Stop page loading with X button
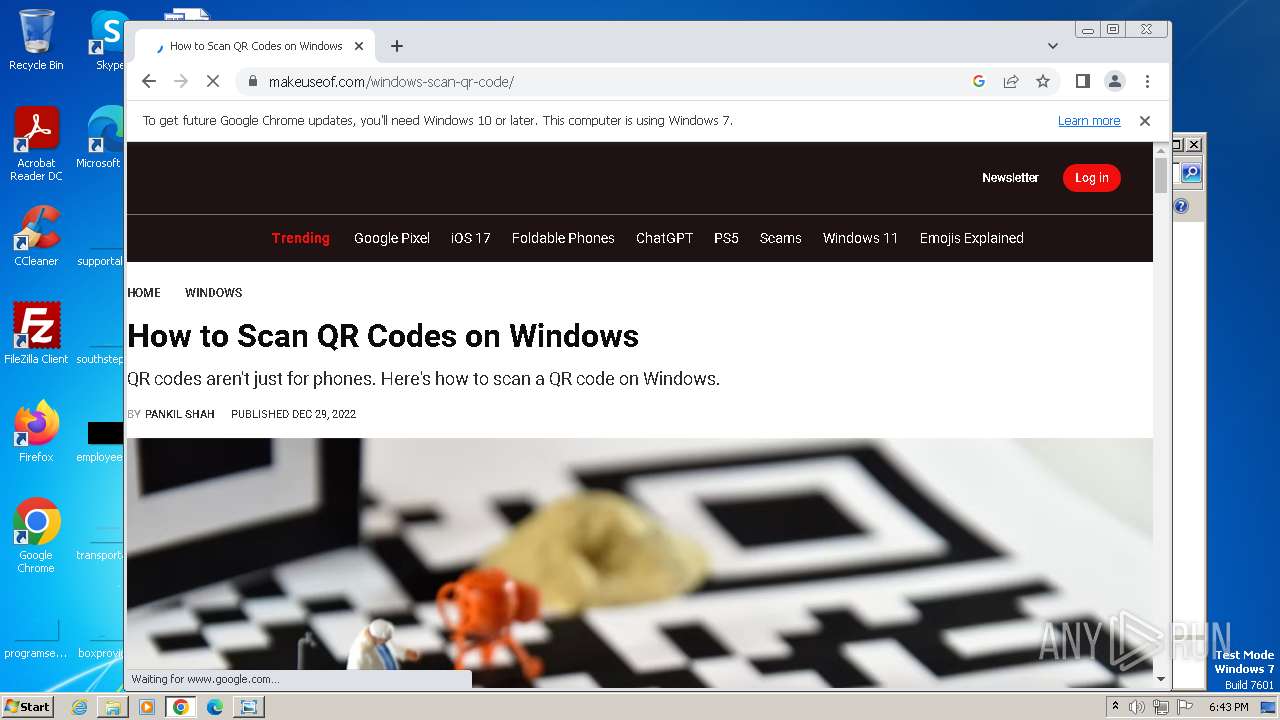Screen dimensions: 1280x720 click(x=213, y=81)
